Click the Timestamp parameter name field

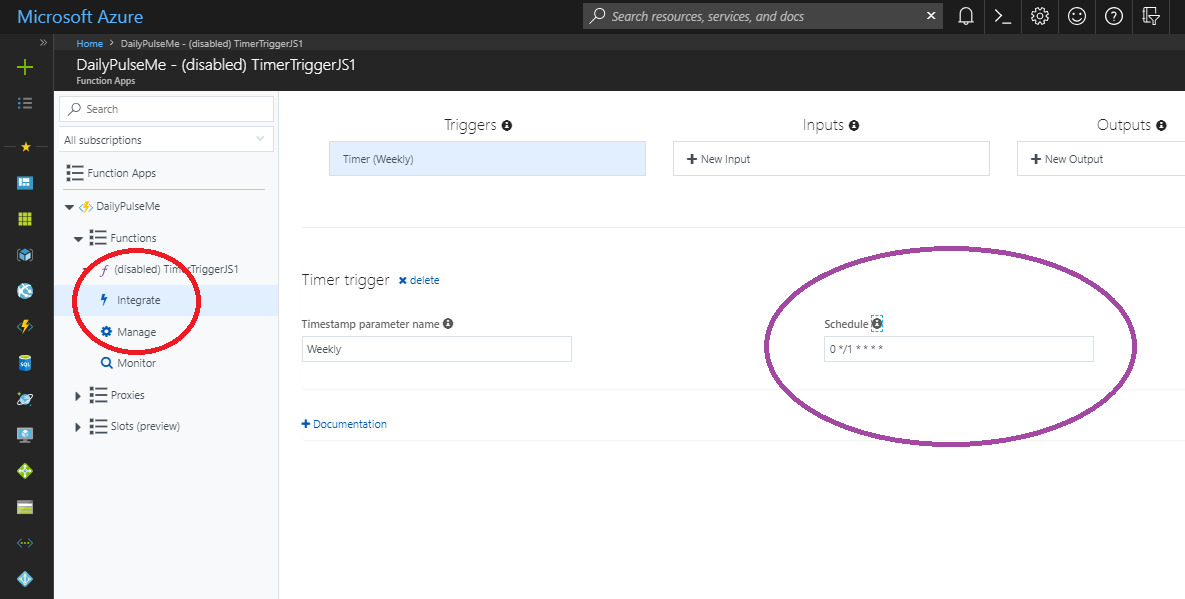[x=436, y=349]
